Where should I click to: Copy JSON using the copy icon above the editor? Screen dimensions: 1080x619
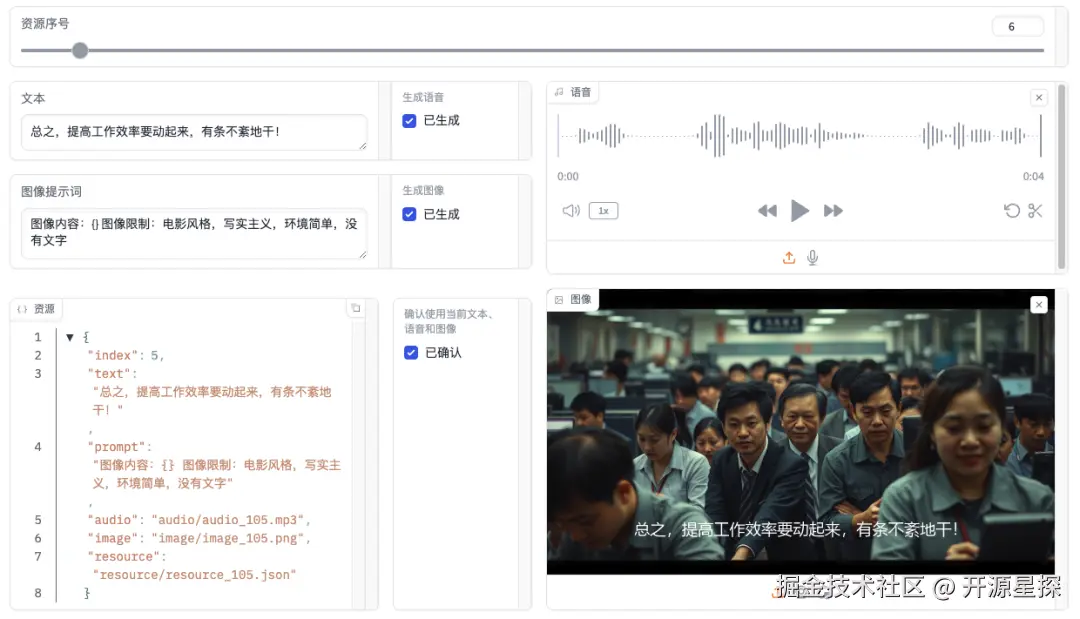click(x=355, y=309)
